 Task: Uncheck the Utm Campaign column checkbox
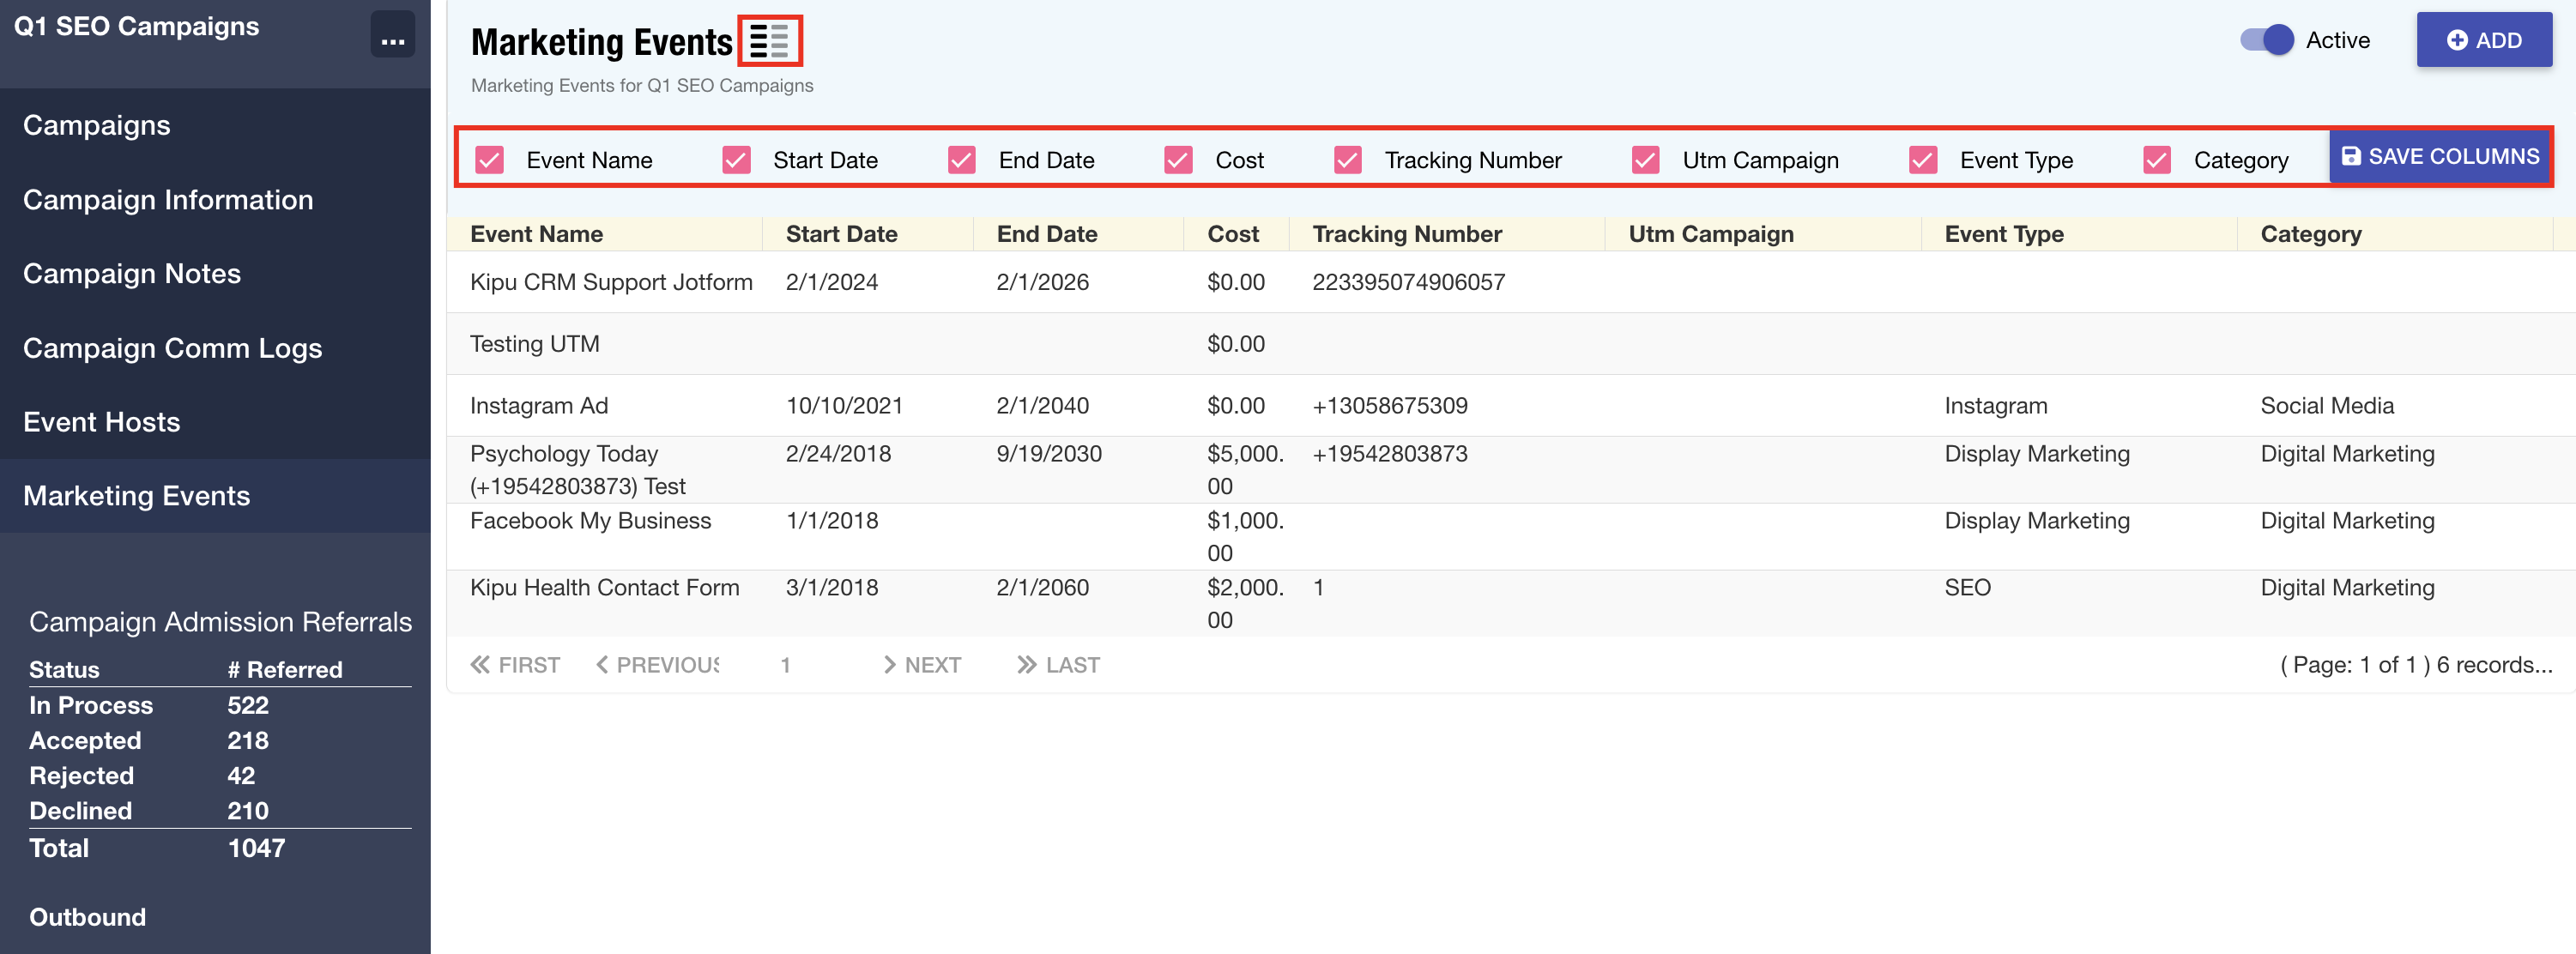coord(1645,160)
